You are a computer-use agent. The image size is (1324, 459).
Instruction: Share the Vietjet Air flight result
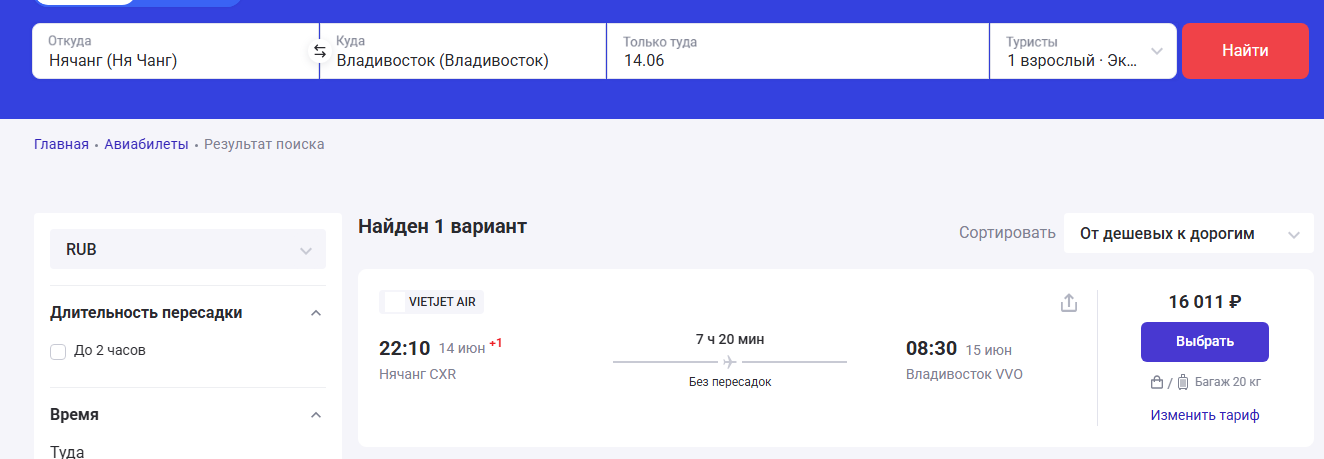1068,302
